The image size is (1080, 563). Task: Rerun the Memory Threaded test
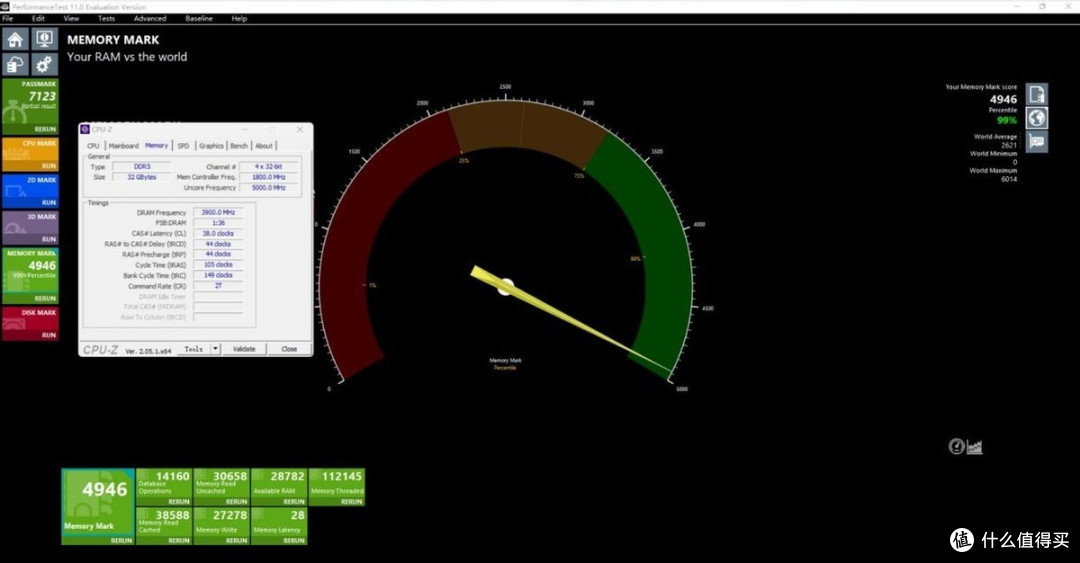click(x=351, y=502)
